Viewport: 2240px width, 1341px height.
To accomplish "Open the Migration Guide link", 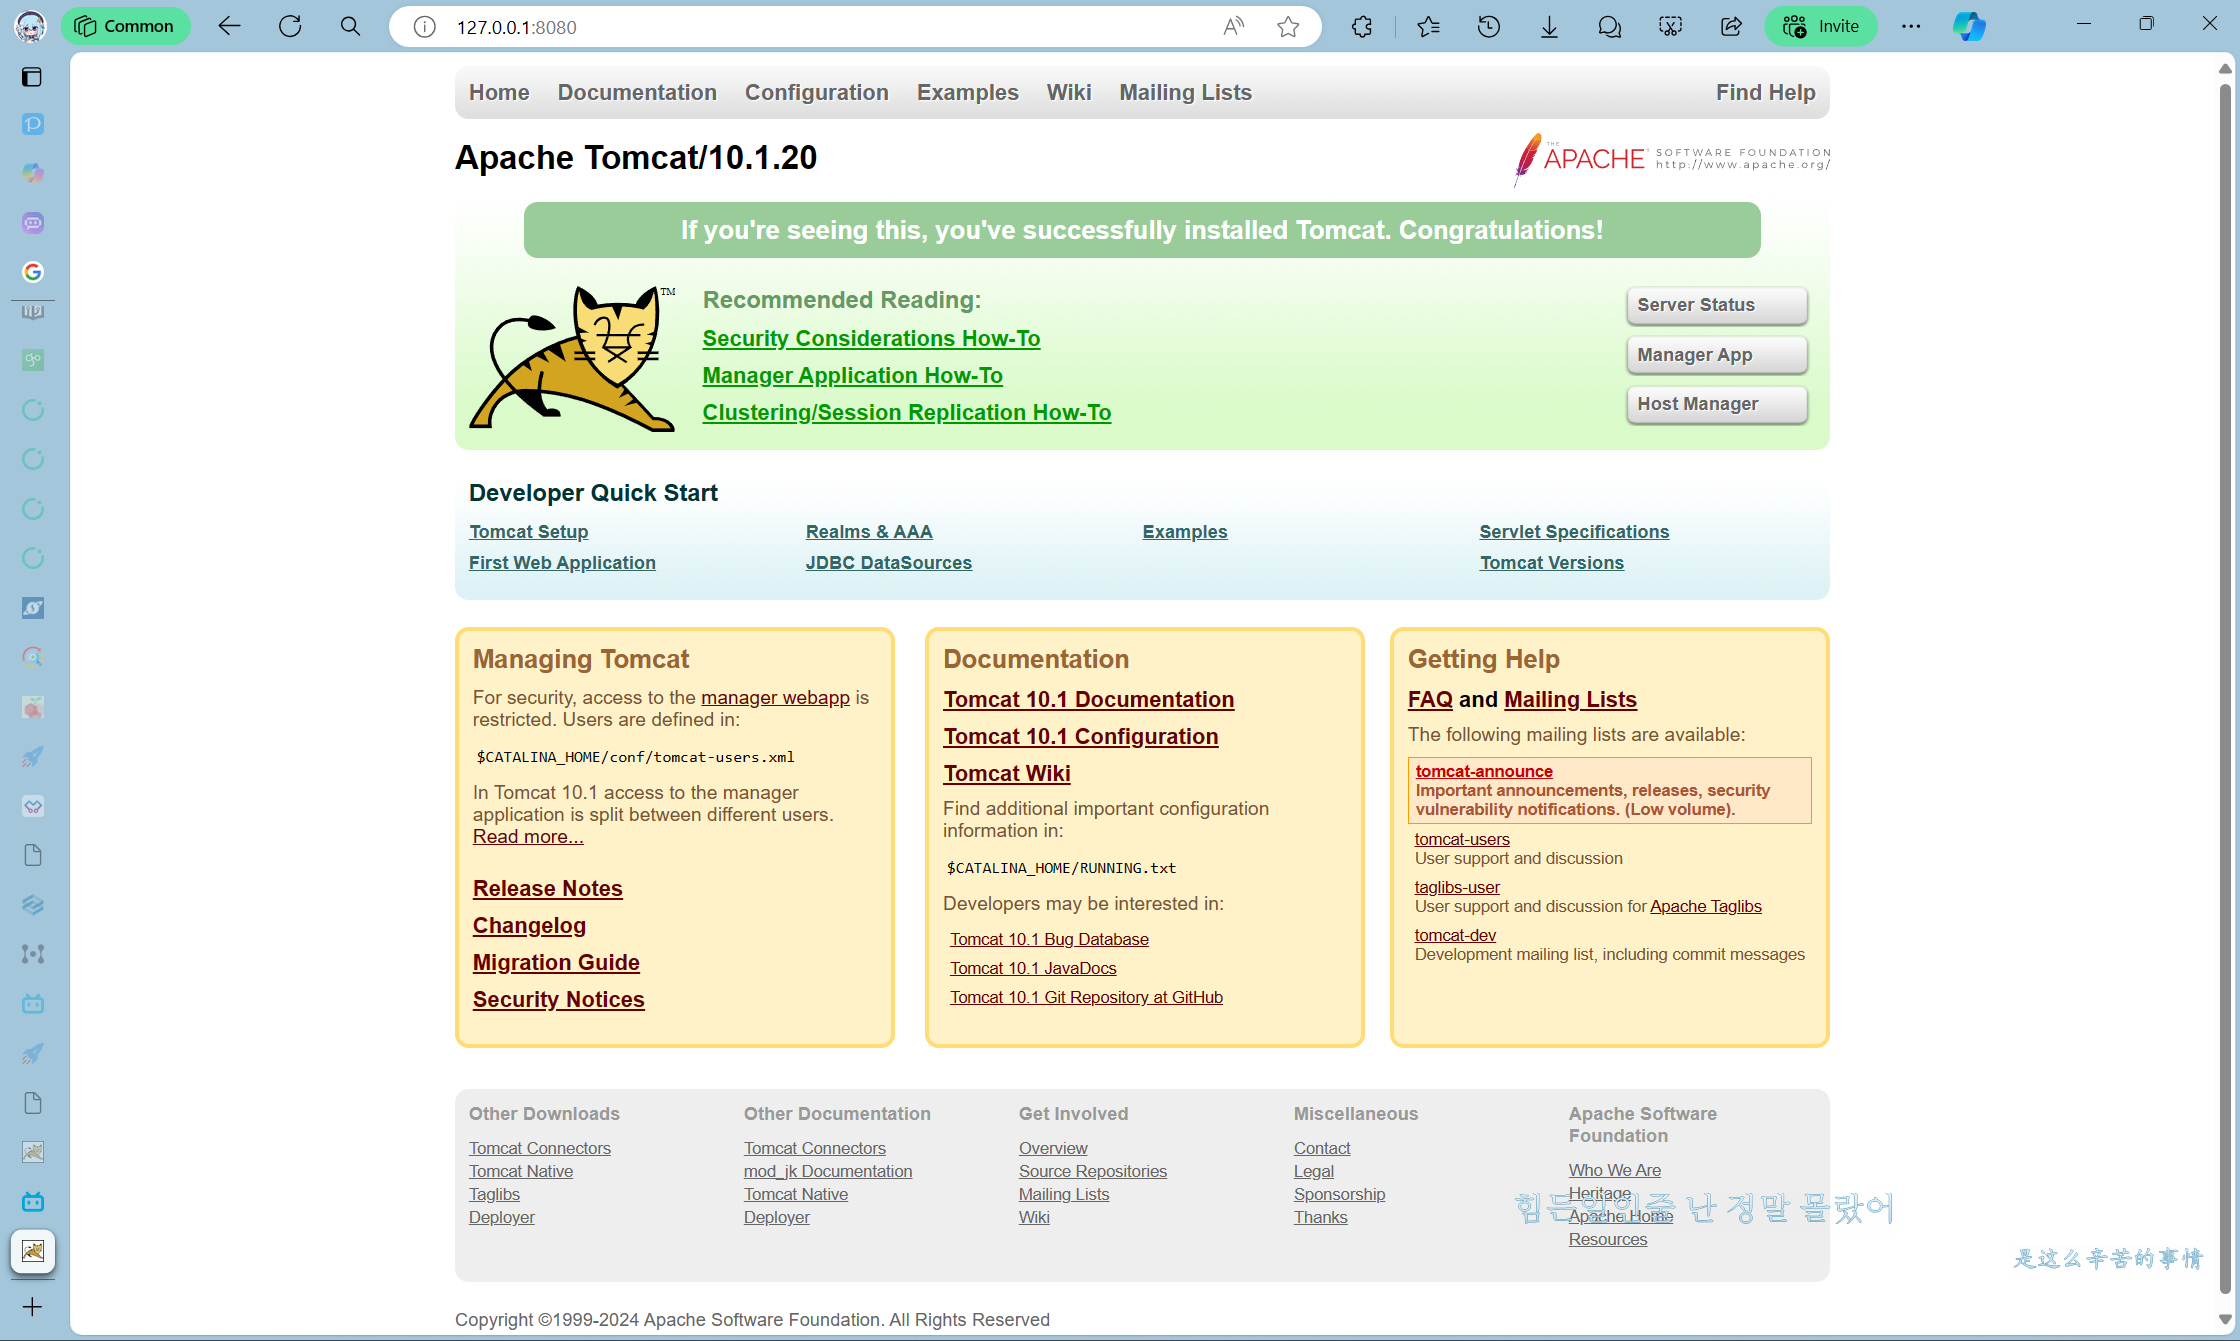I will pyautogui.click(x=556, y=963).
